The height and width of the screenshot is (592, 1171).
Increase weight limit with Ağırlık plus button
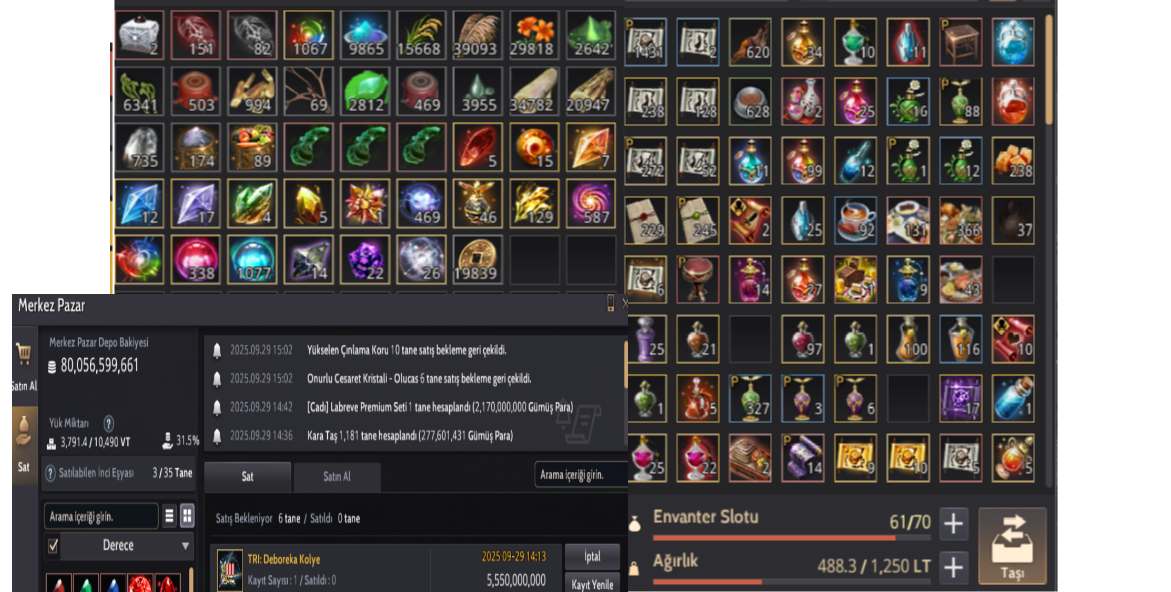click(953, 568)
